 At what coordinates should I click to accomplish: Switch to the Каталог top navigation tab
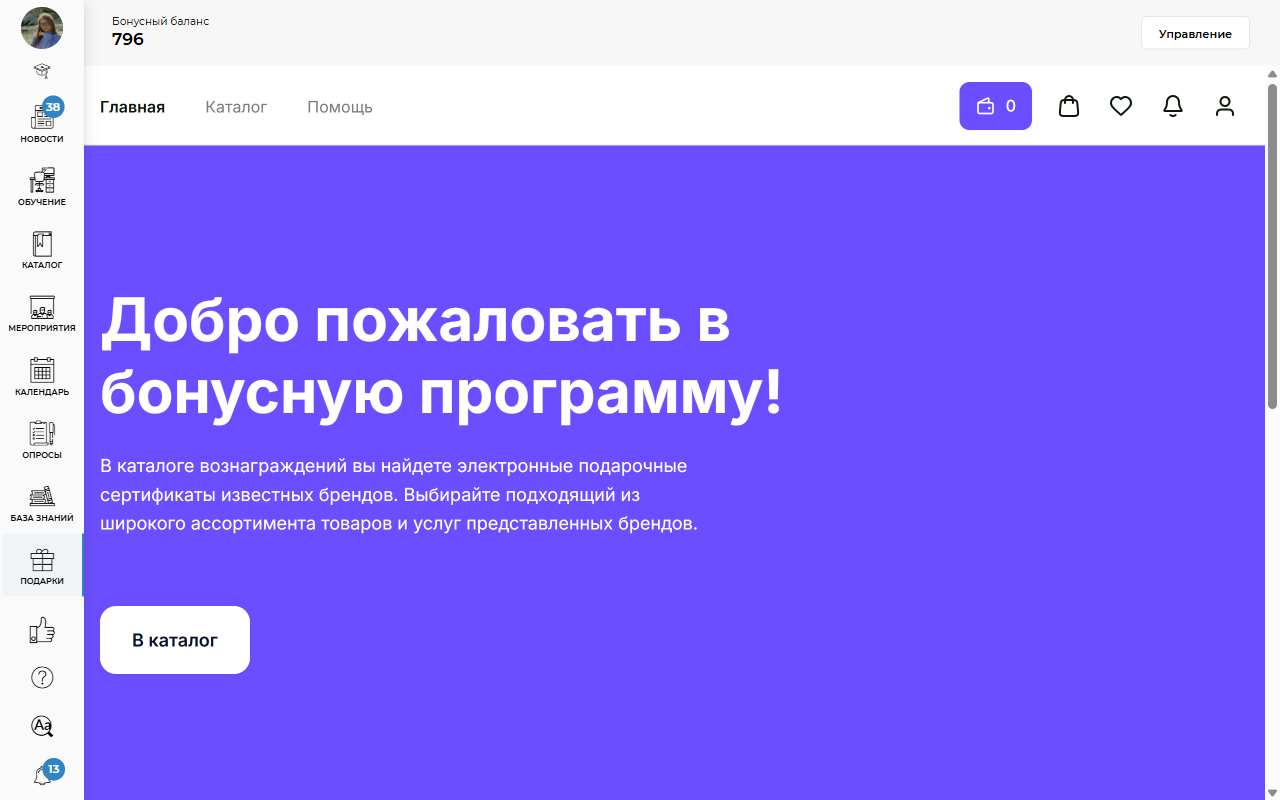236,107
